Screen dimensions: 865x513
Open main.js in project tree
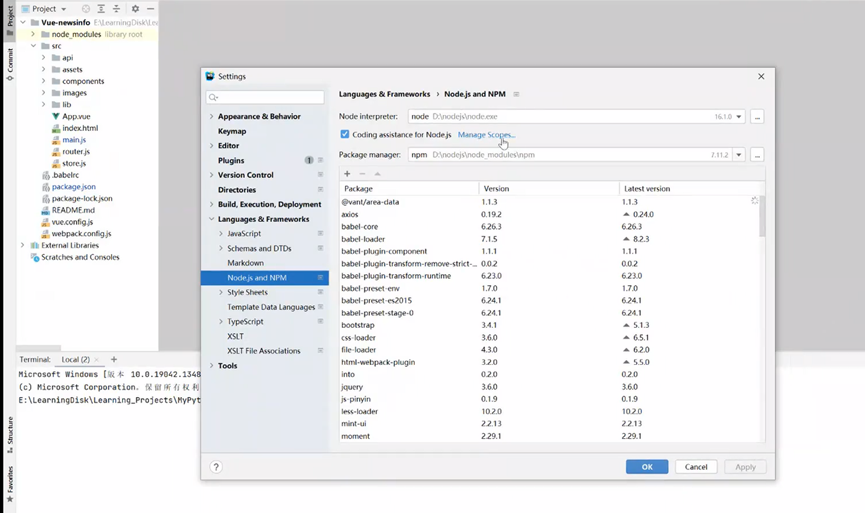(74, 140)
